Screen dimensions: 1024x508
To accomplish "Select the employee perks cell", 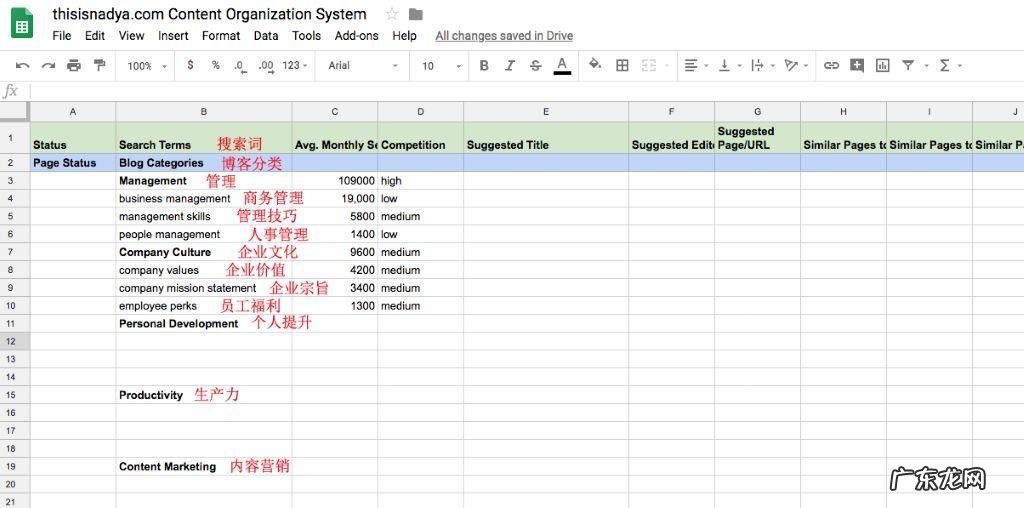I will click(204, 306).
